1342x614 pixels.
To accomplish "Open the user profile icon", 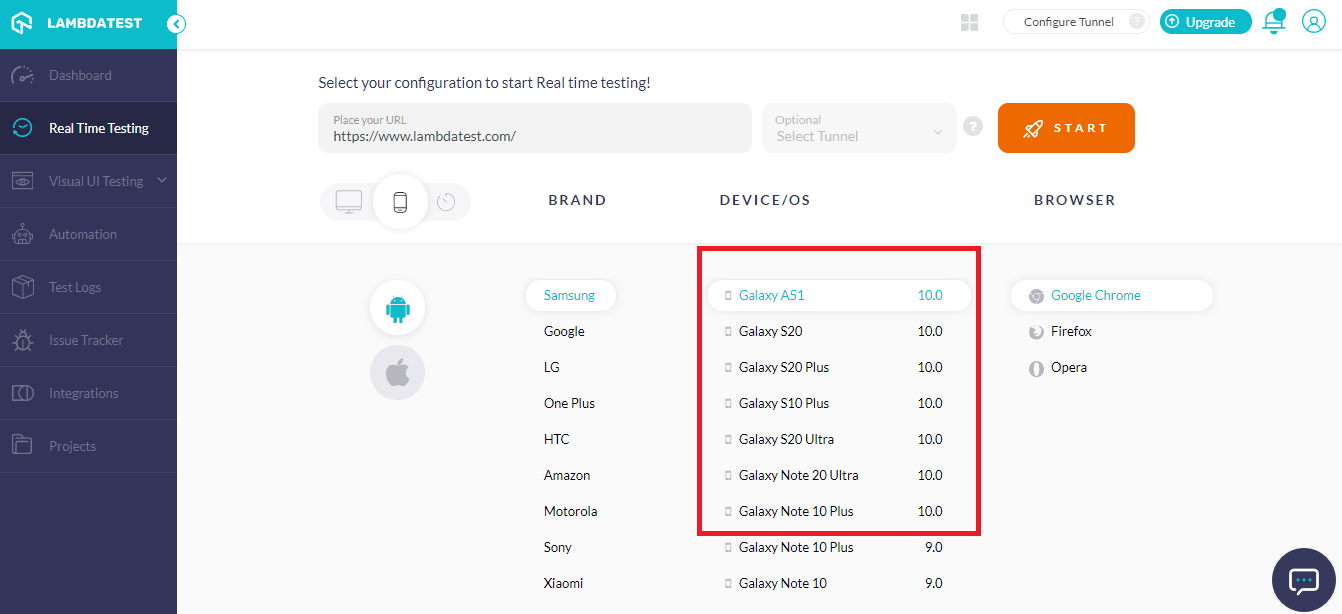I will click(x=1313, y=22).
